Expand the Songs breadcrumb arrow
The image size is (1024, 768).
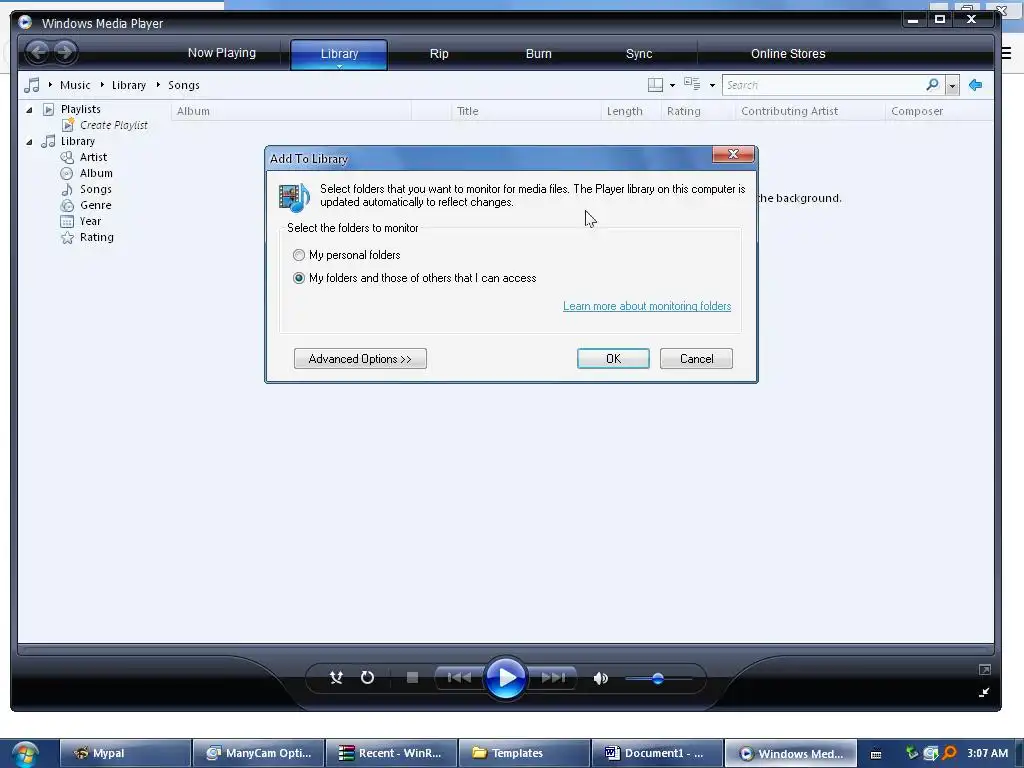click(158, 85)
